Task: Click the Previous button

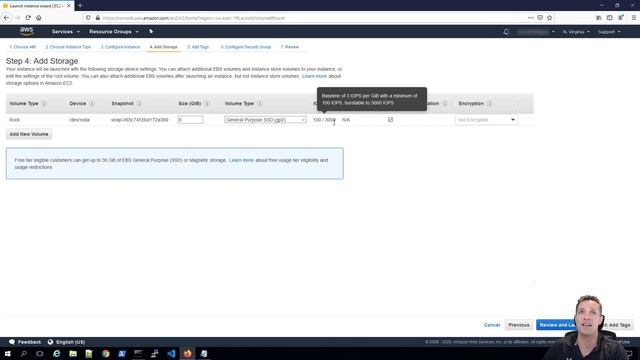Action: click(x=519, y=325)
